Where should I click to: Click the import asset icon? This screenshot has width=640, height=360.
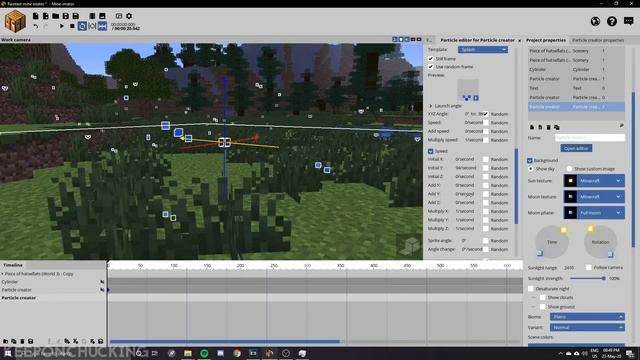(x=45, y=16)
